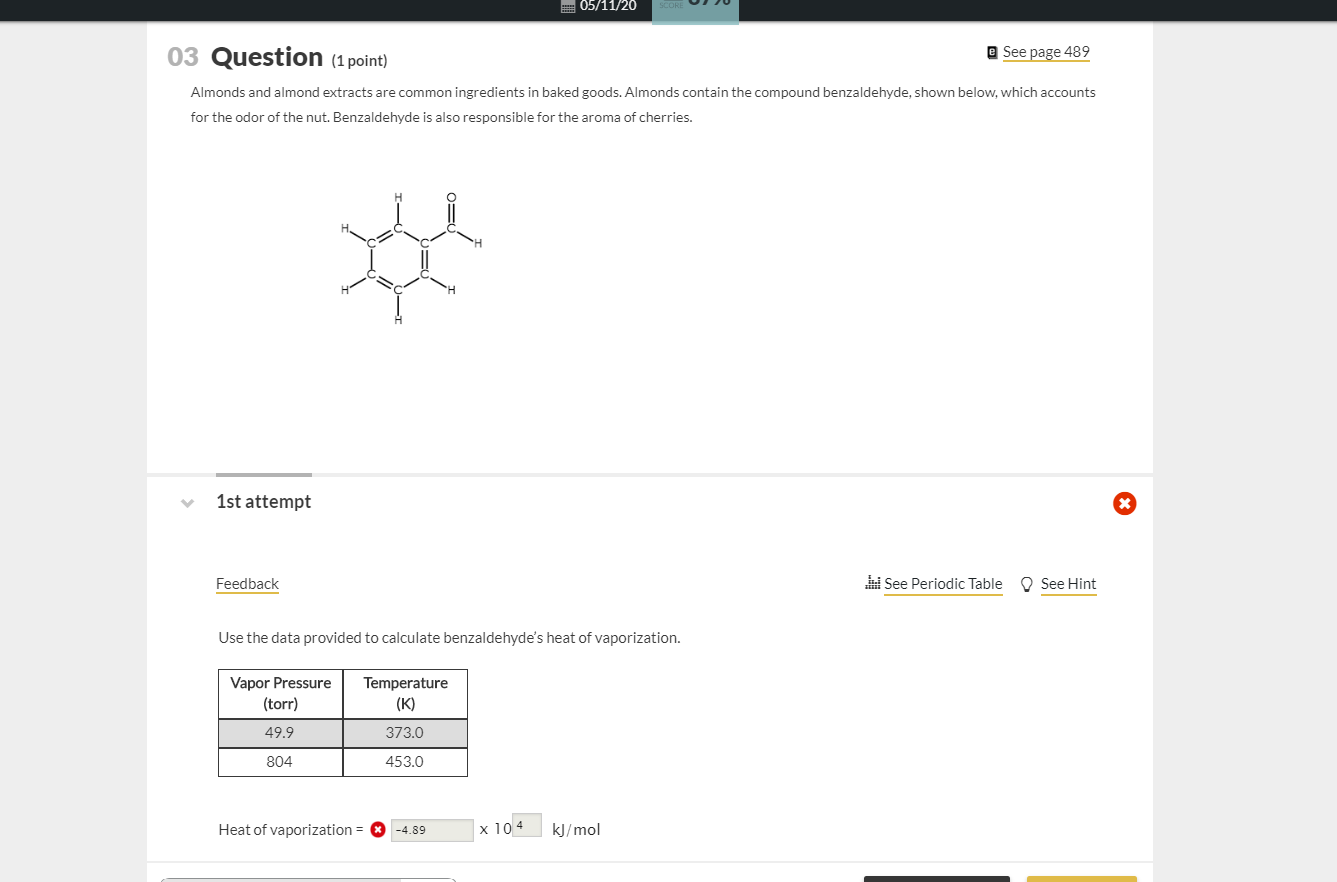The height and width of the screenshot is (882, 1337).
Task: Collapse the 1st attempt section chevron
Action: click(187, 503)
